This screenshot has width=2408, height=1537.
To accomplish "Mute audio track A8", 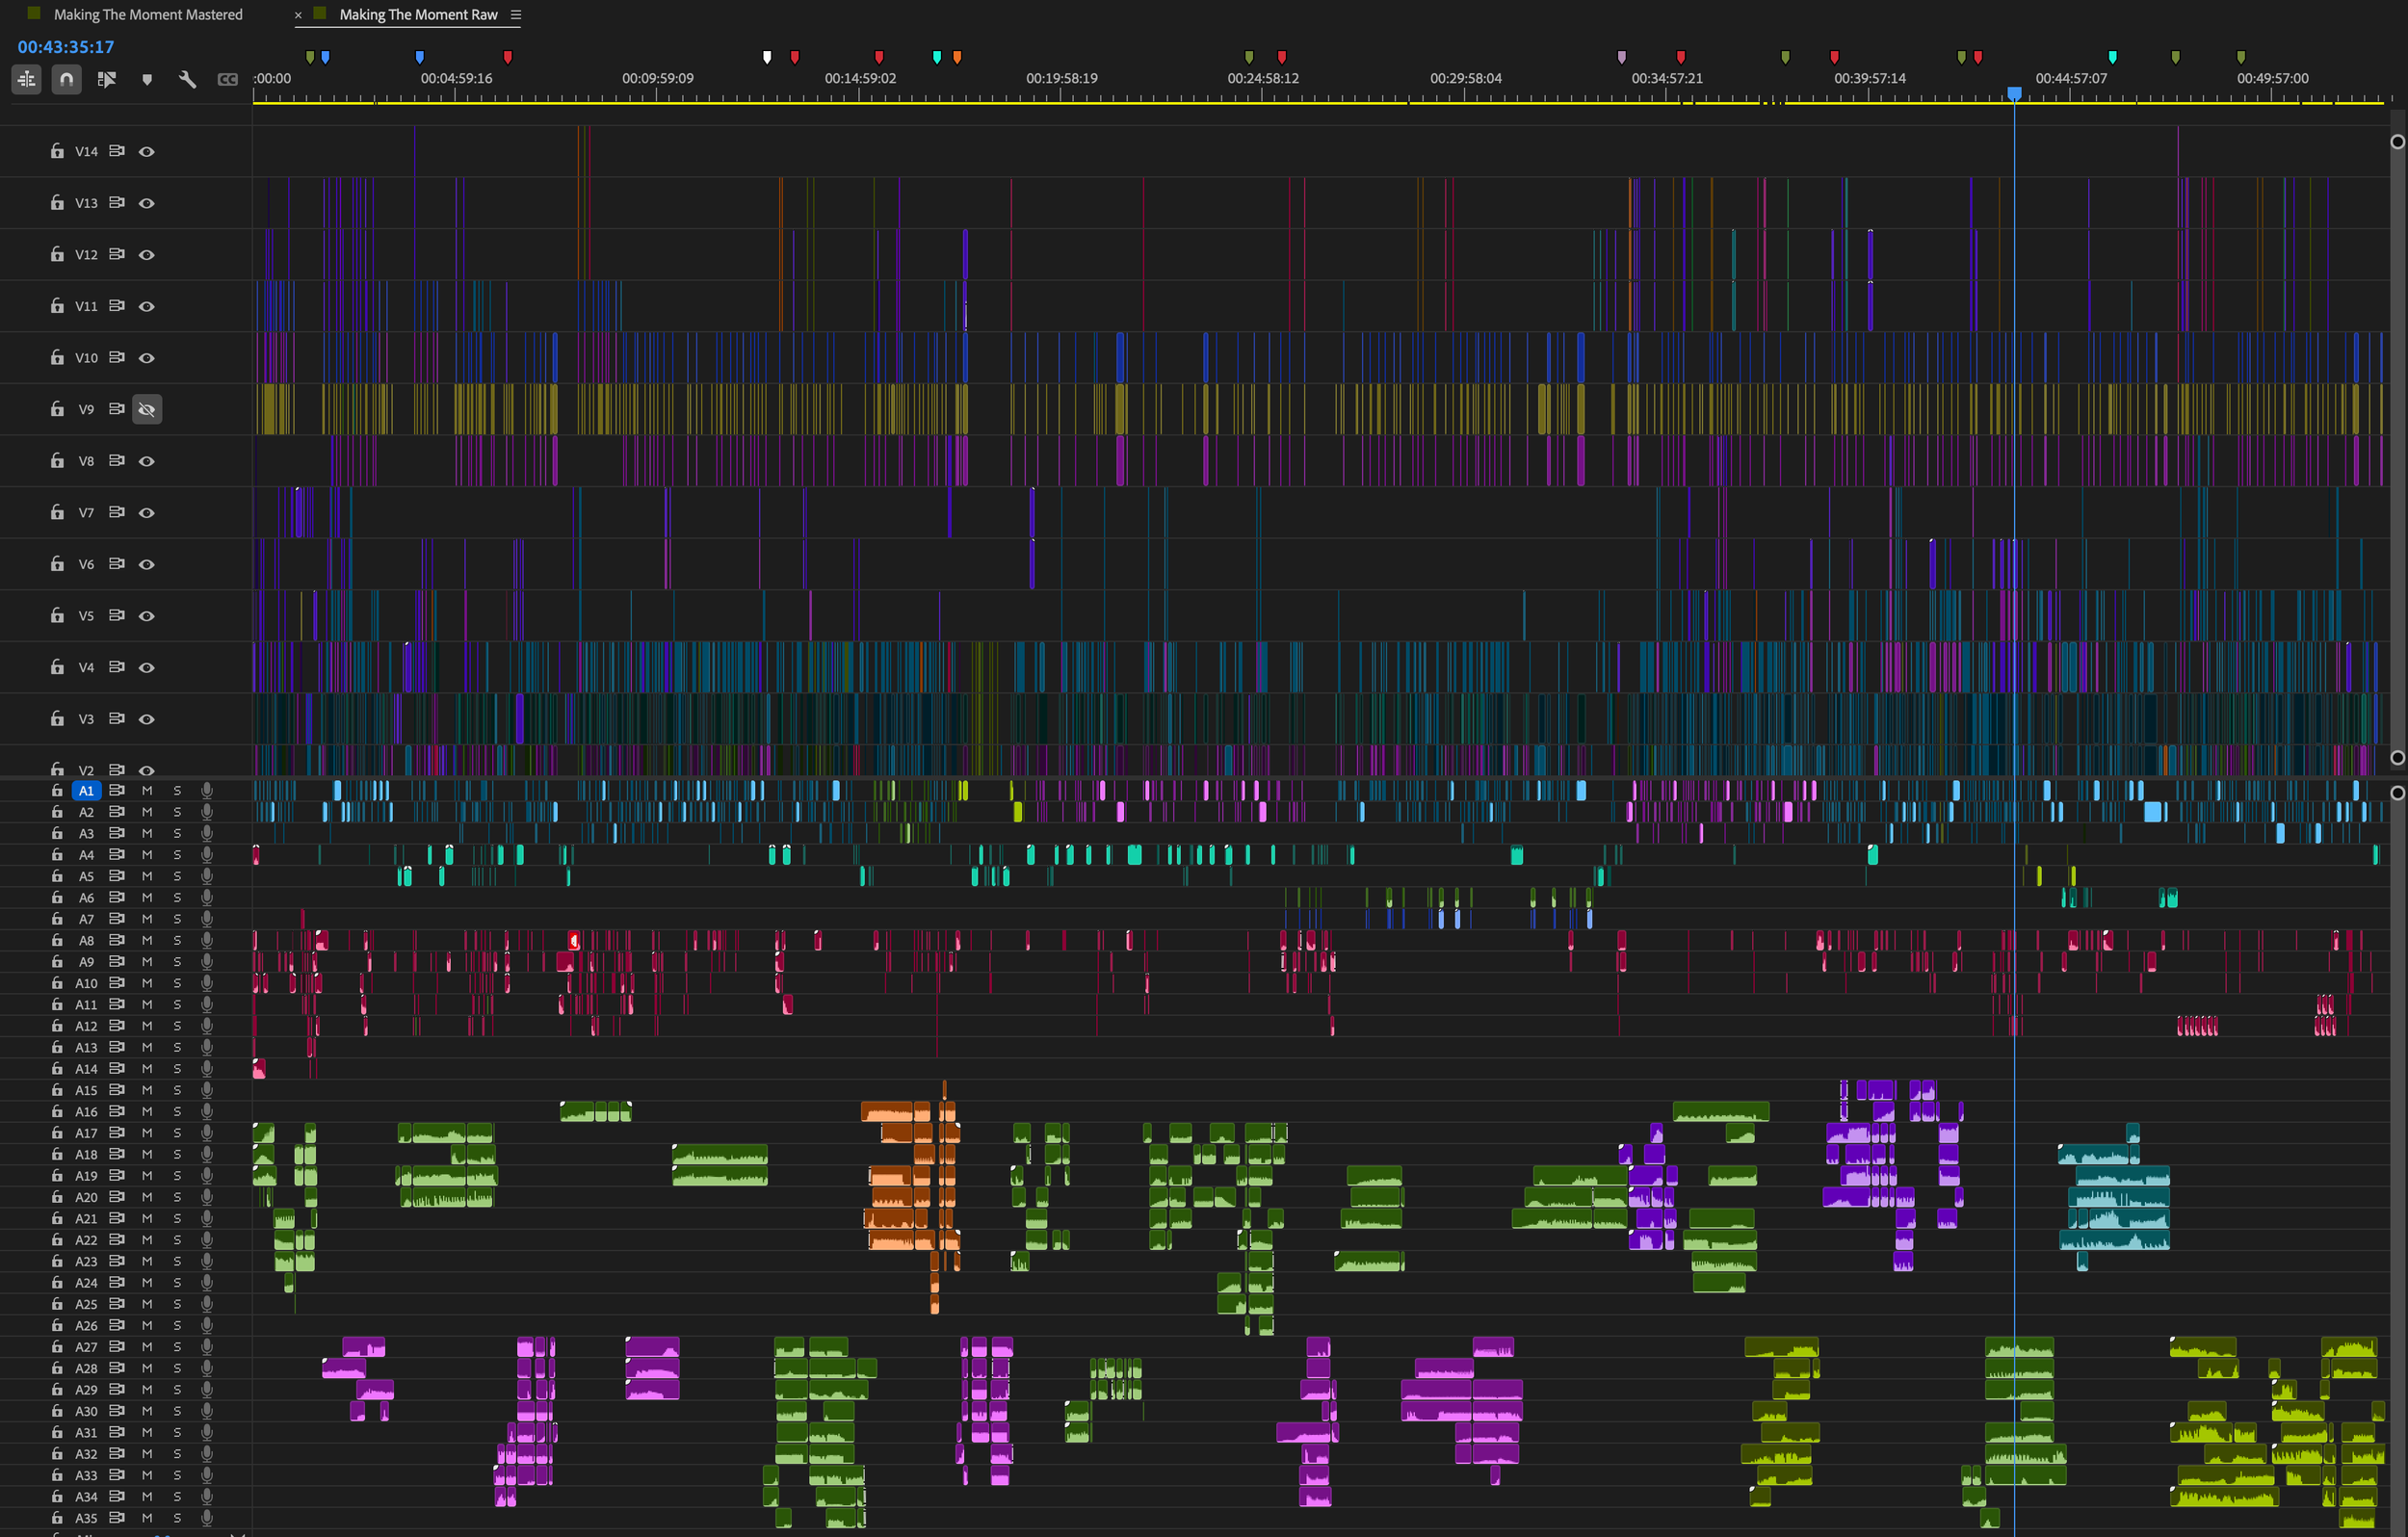I will click(147, 940).
